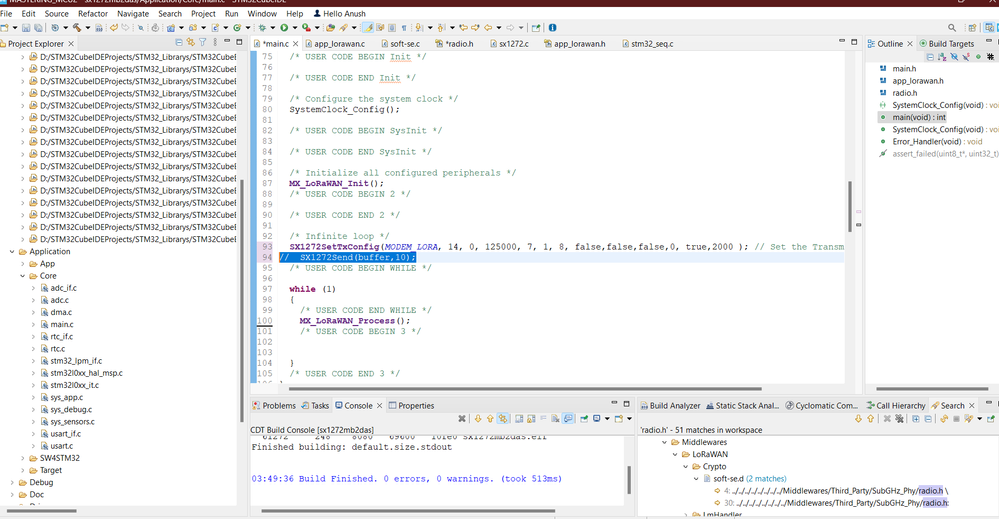
Task: Expand the Doc folder
Action: (x=12, y=494)
